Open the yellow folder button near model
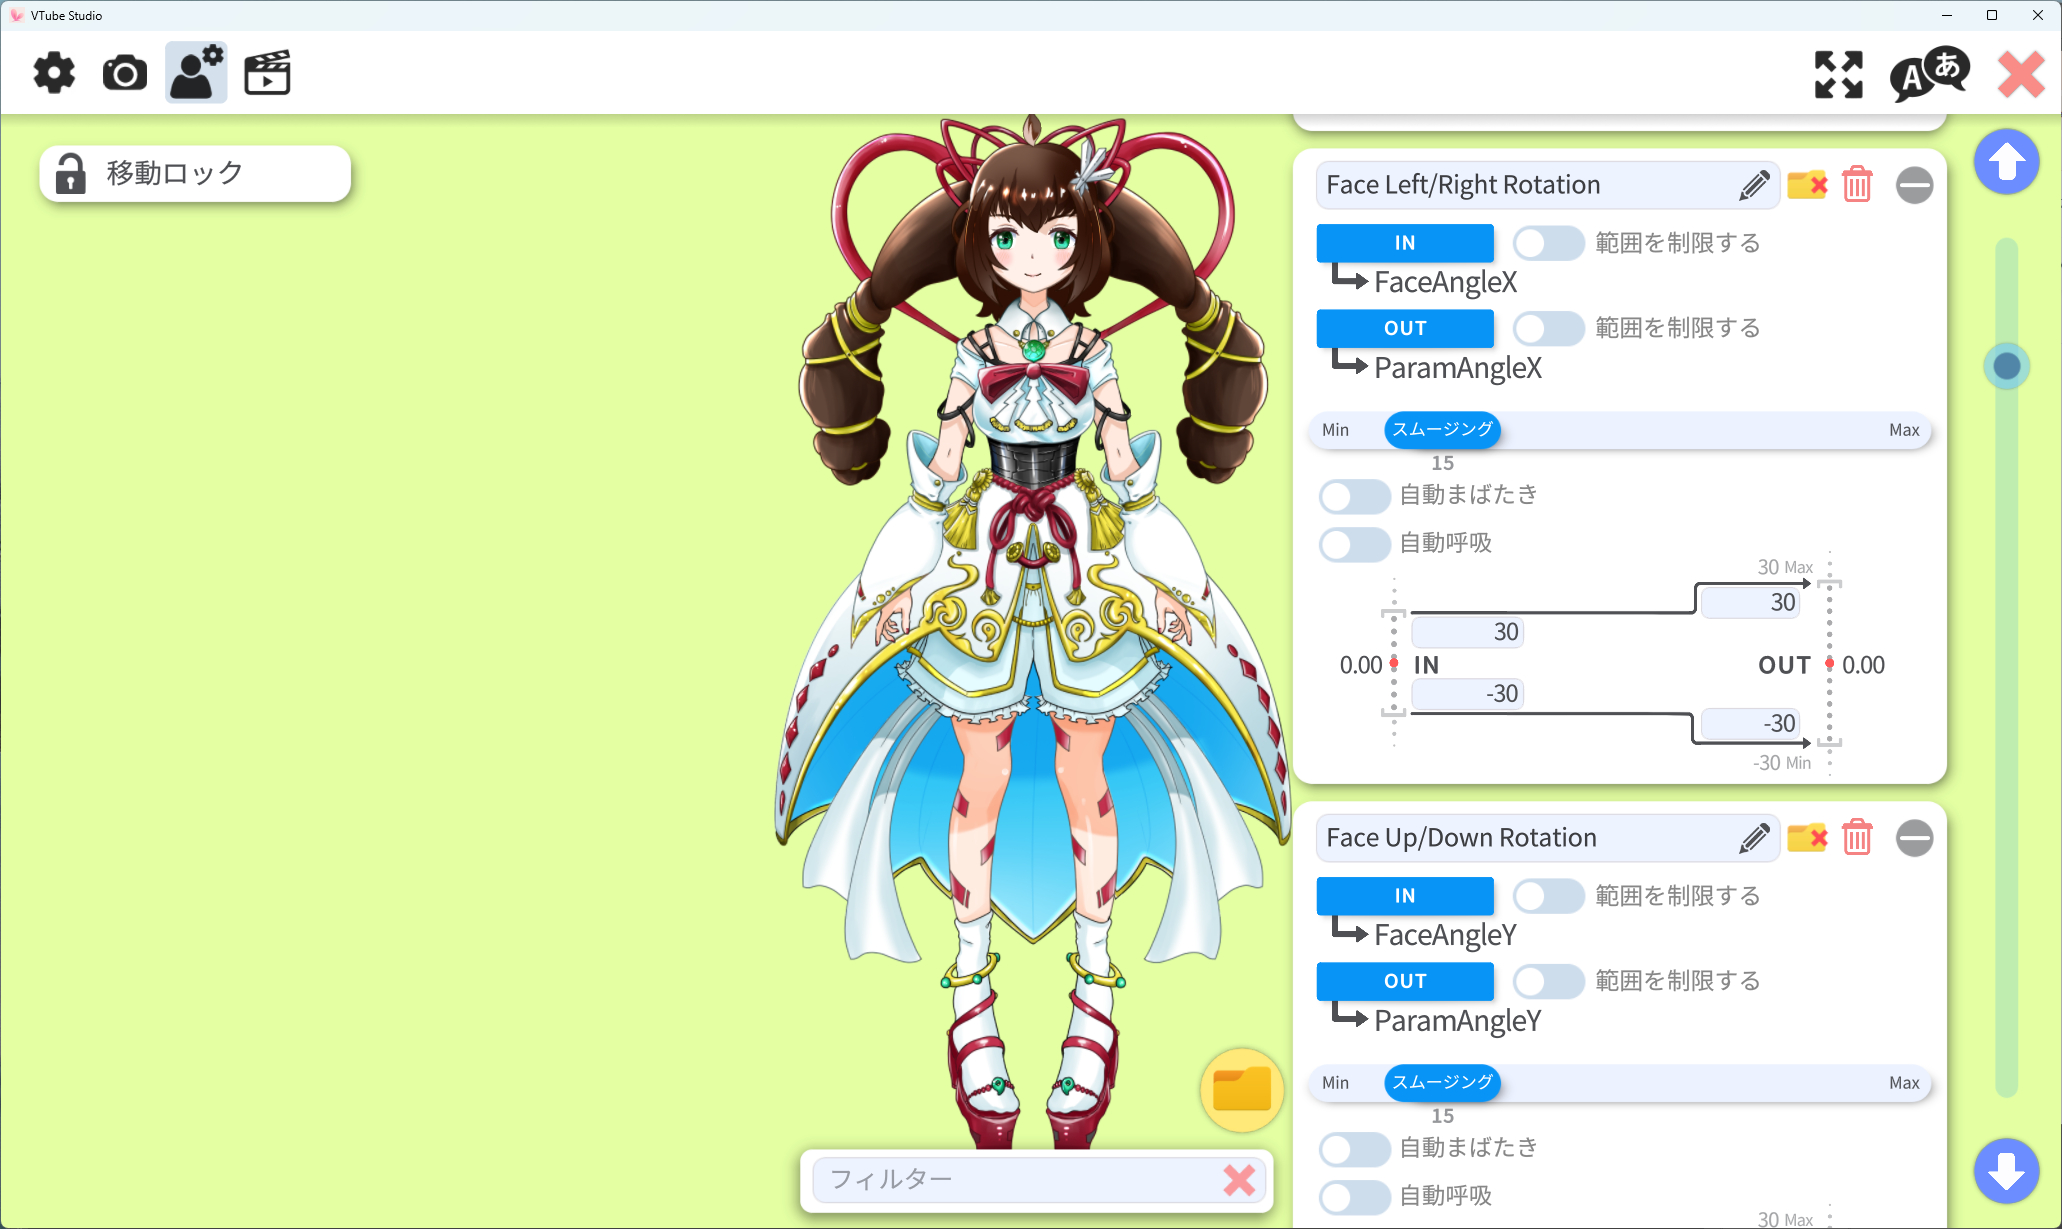Image resolution: width=2062 pixels, height=1229 pixels. [x=1241, y=1089]
